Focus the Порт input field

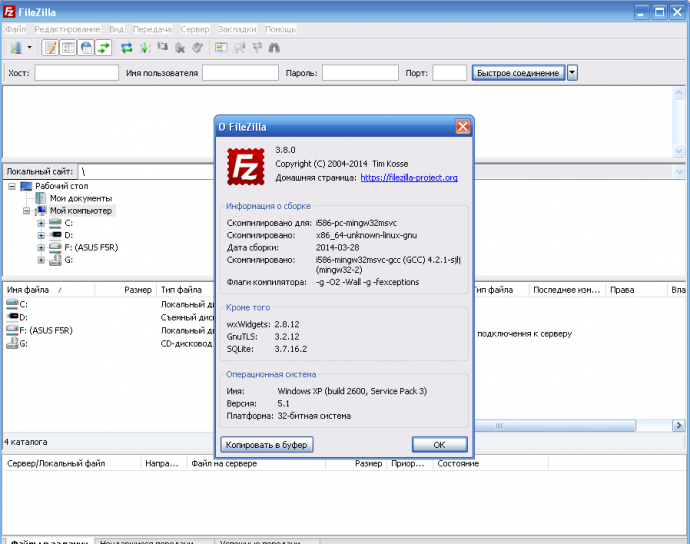(449, 73)
